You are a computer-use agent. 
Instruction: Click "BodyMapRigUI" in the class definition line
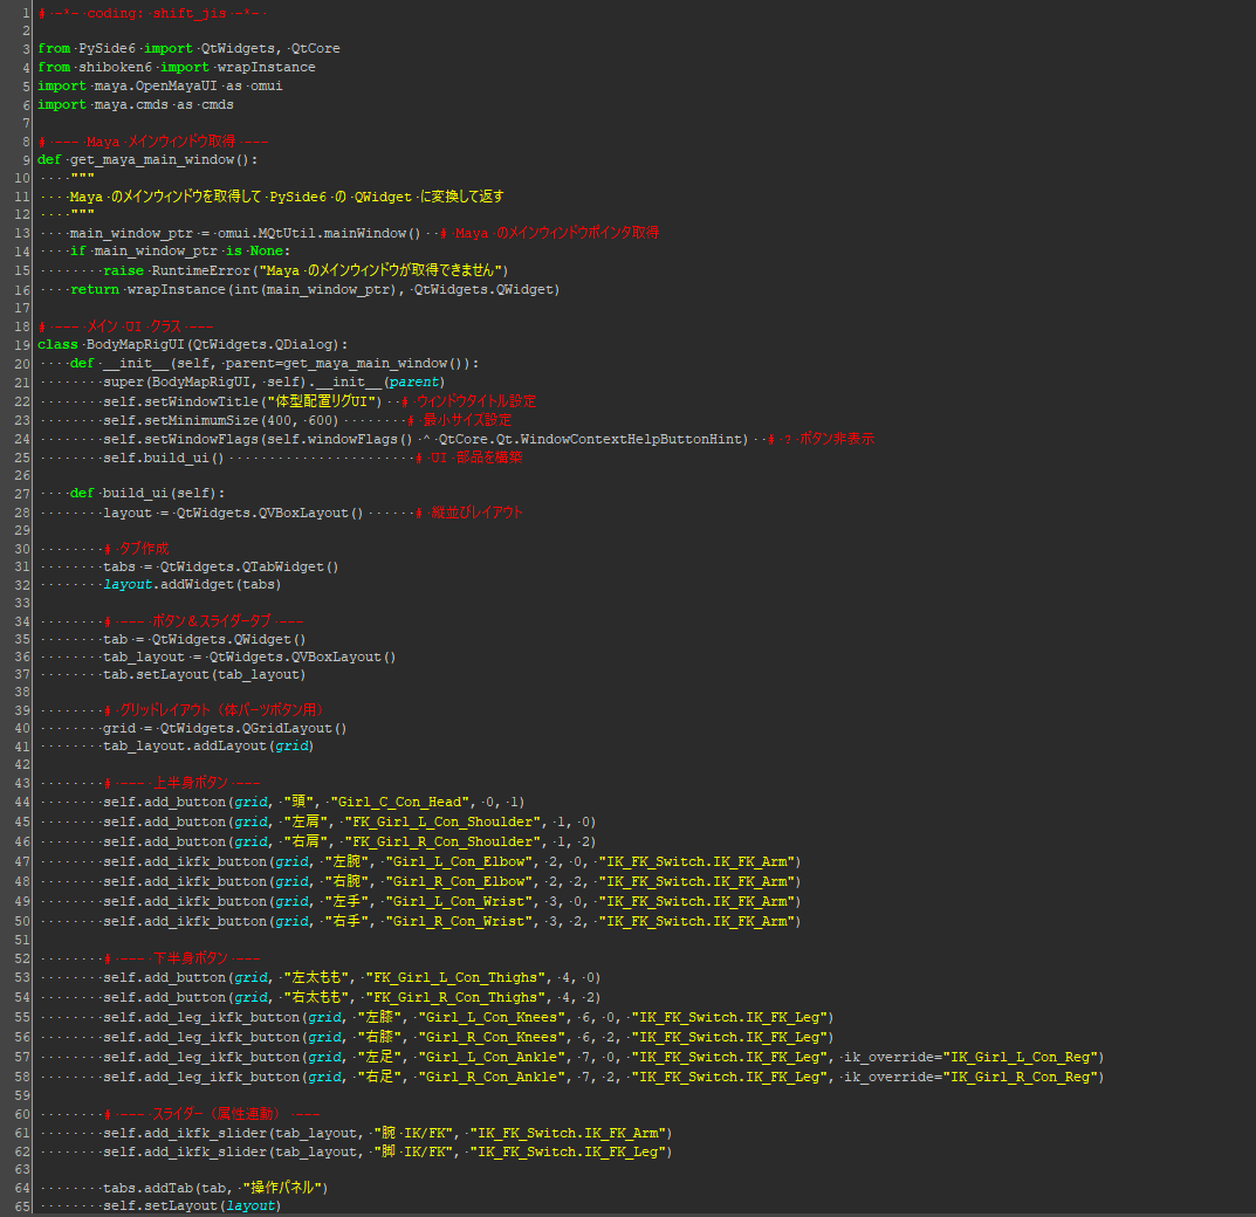[x=136, y=344]
